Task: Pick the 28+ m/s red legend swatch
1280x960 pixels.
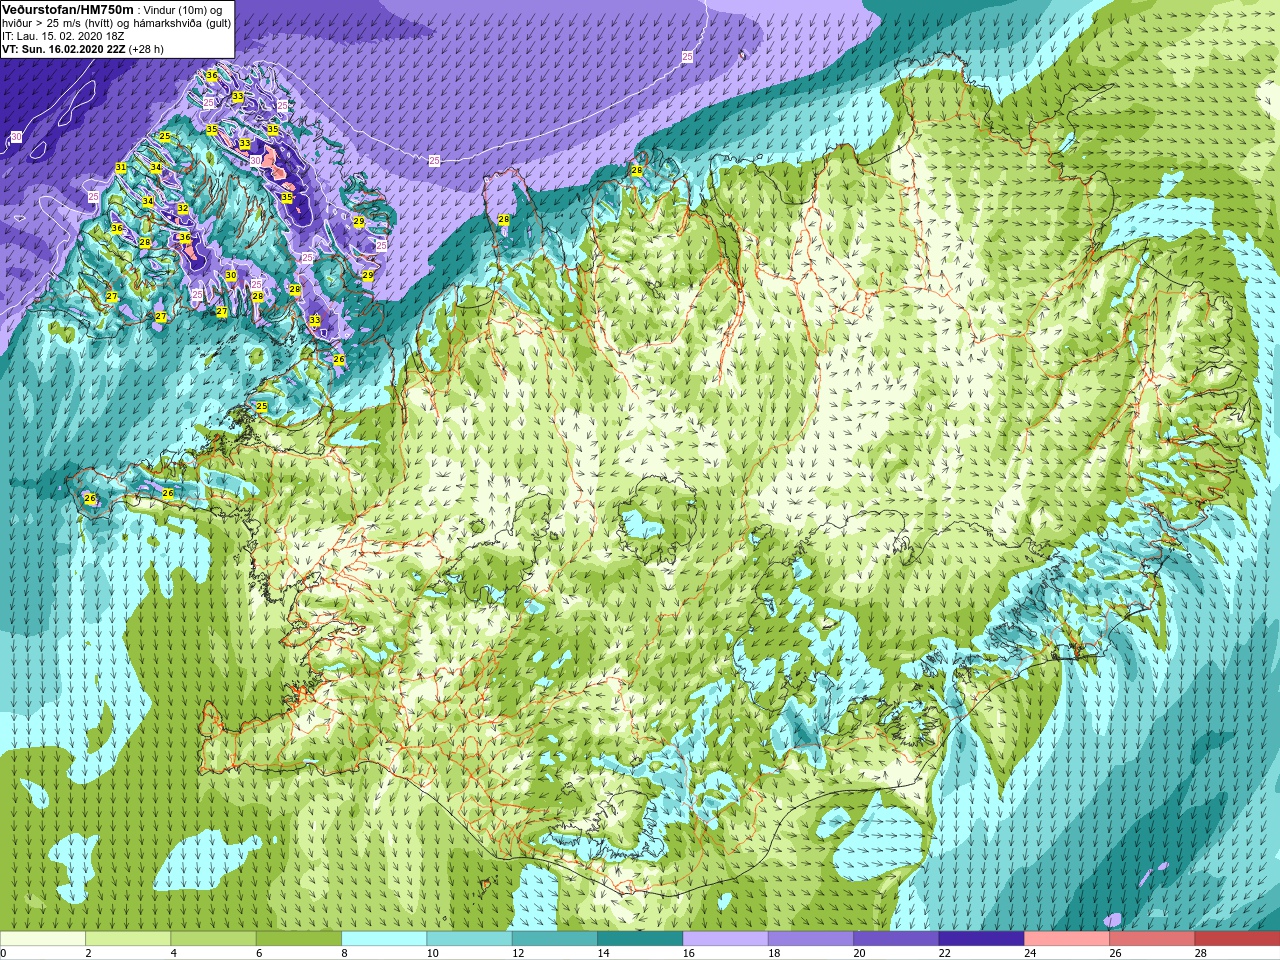Action: coord(1237,939)
